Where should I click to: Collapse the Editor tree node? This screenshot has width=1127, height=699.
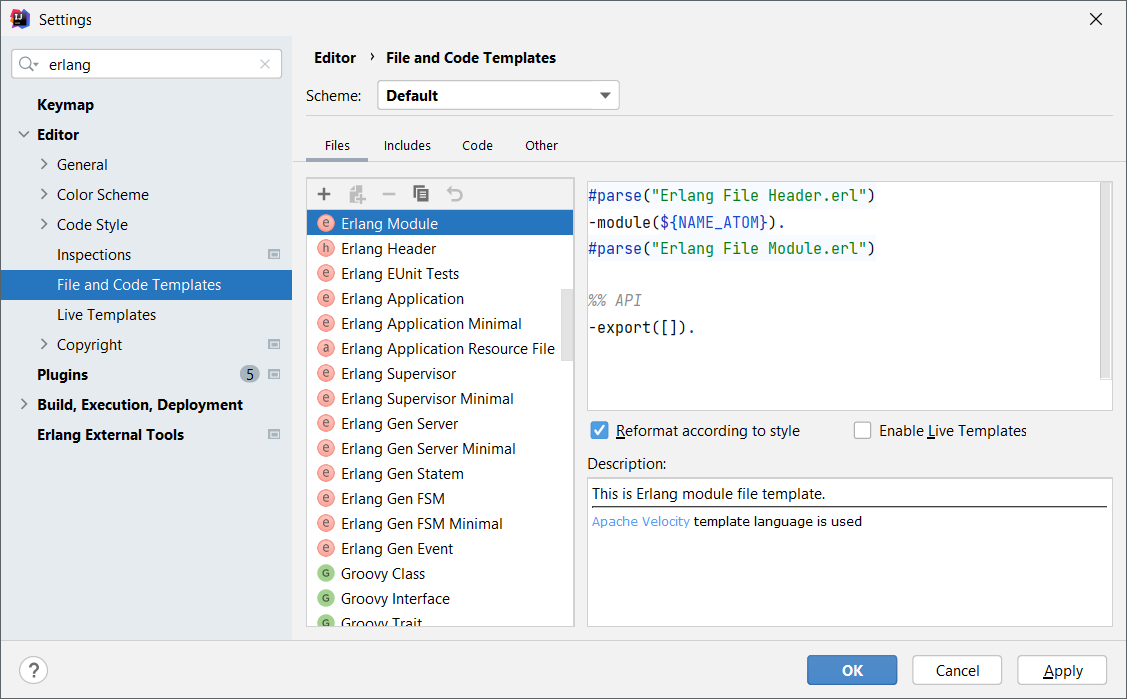pyautogui.click(x=24, y=134)
